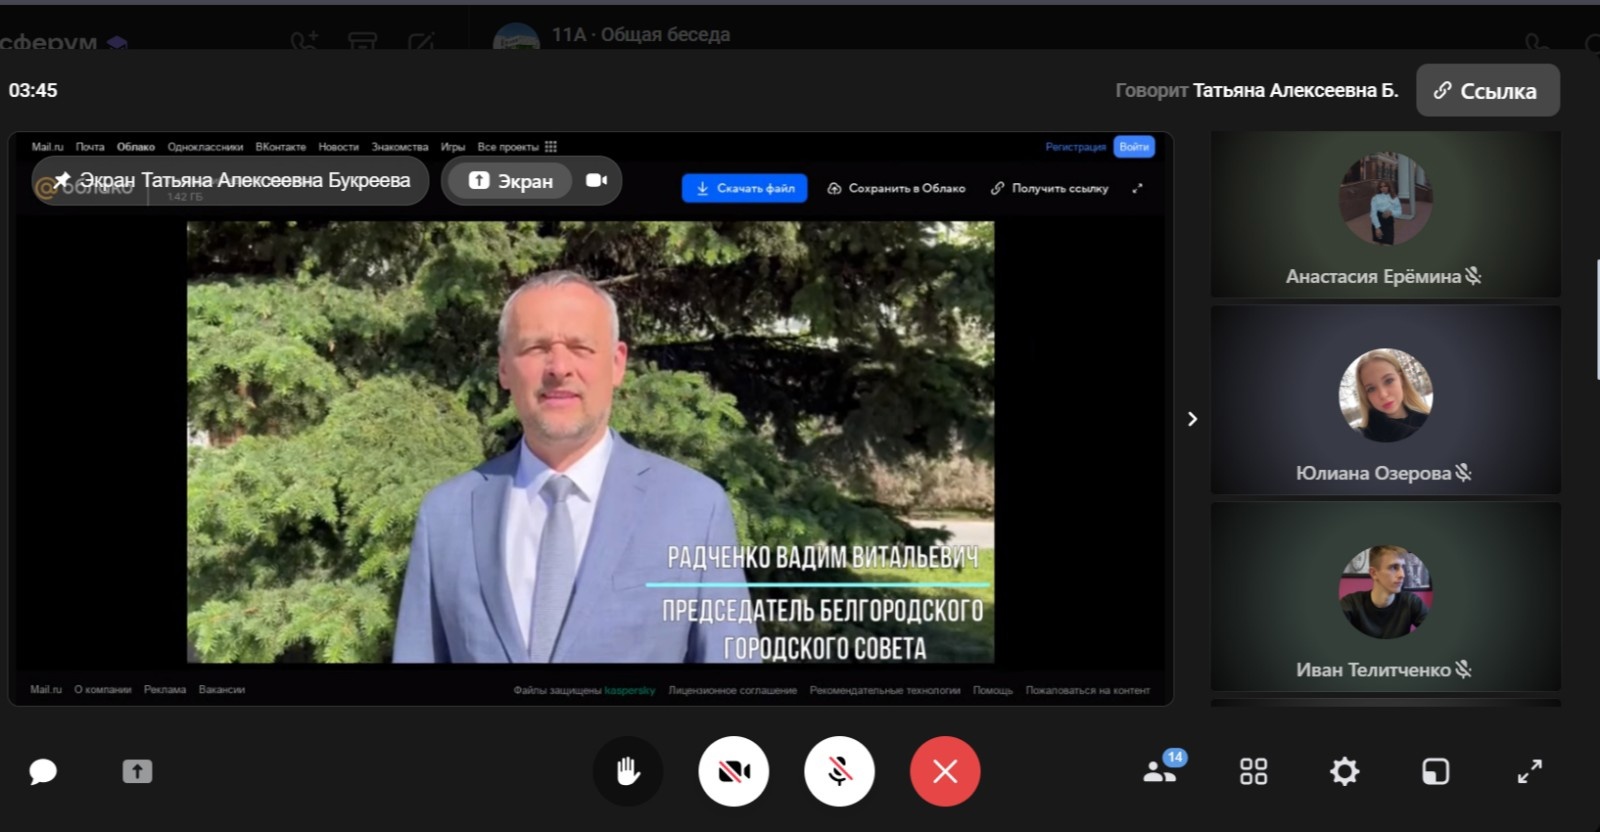Viewport: 1600px width, 832px height.
Task: Turn on the camera
Action: 734,771
